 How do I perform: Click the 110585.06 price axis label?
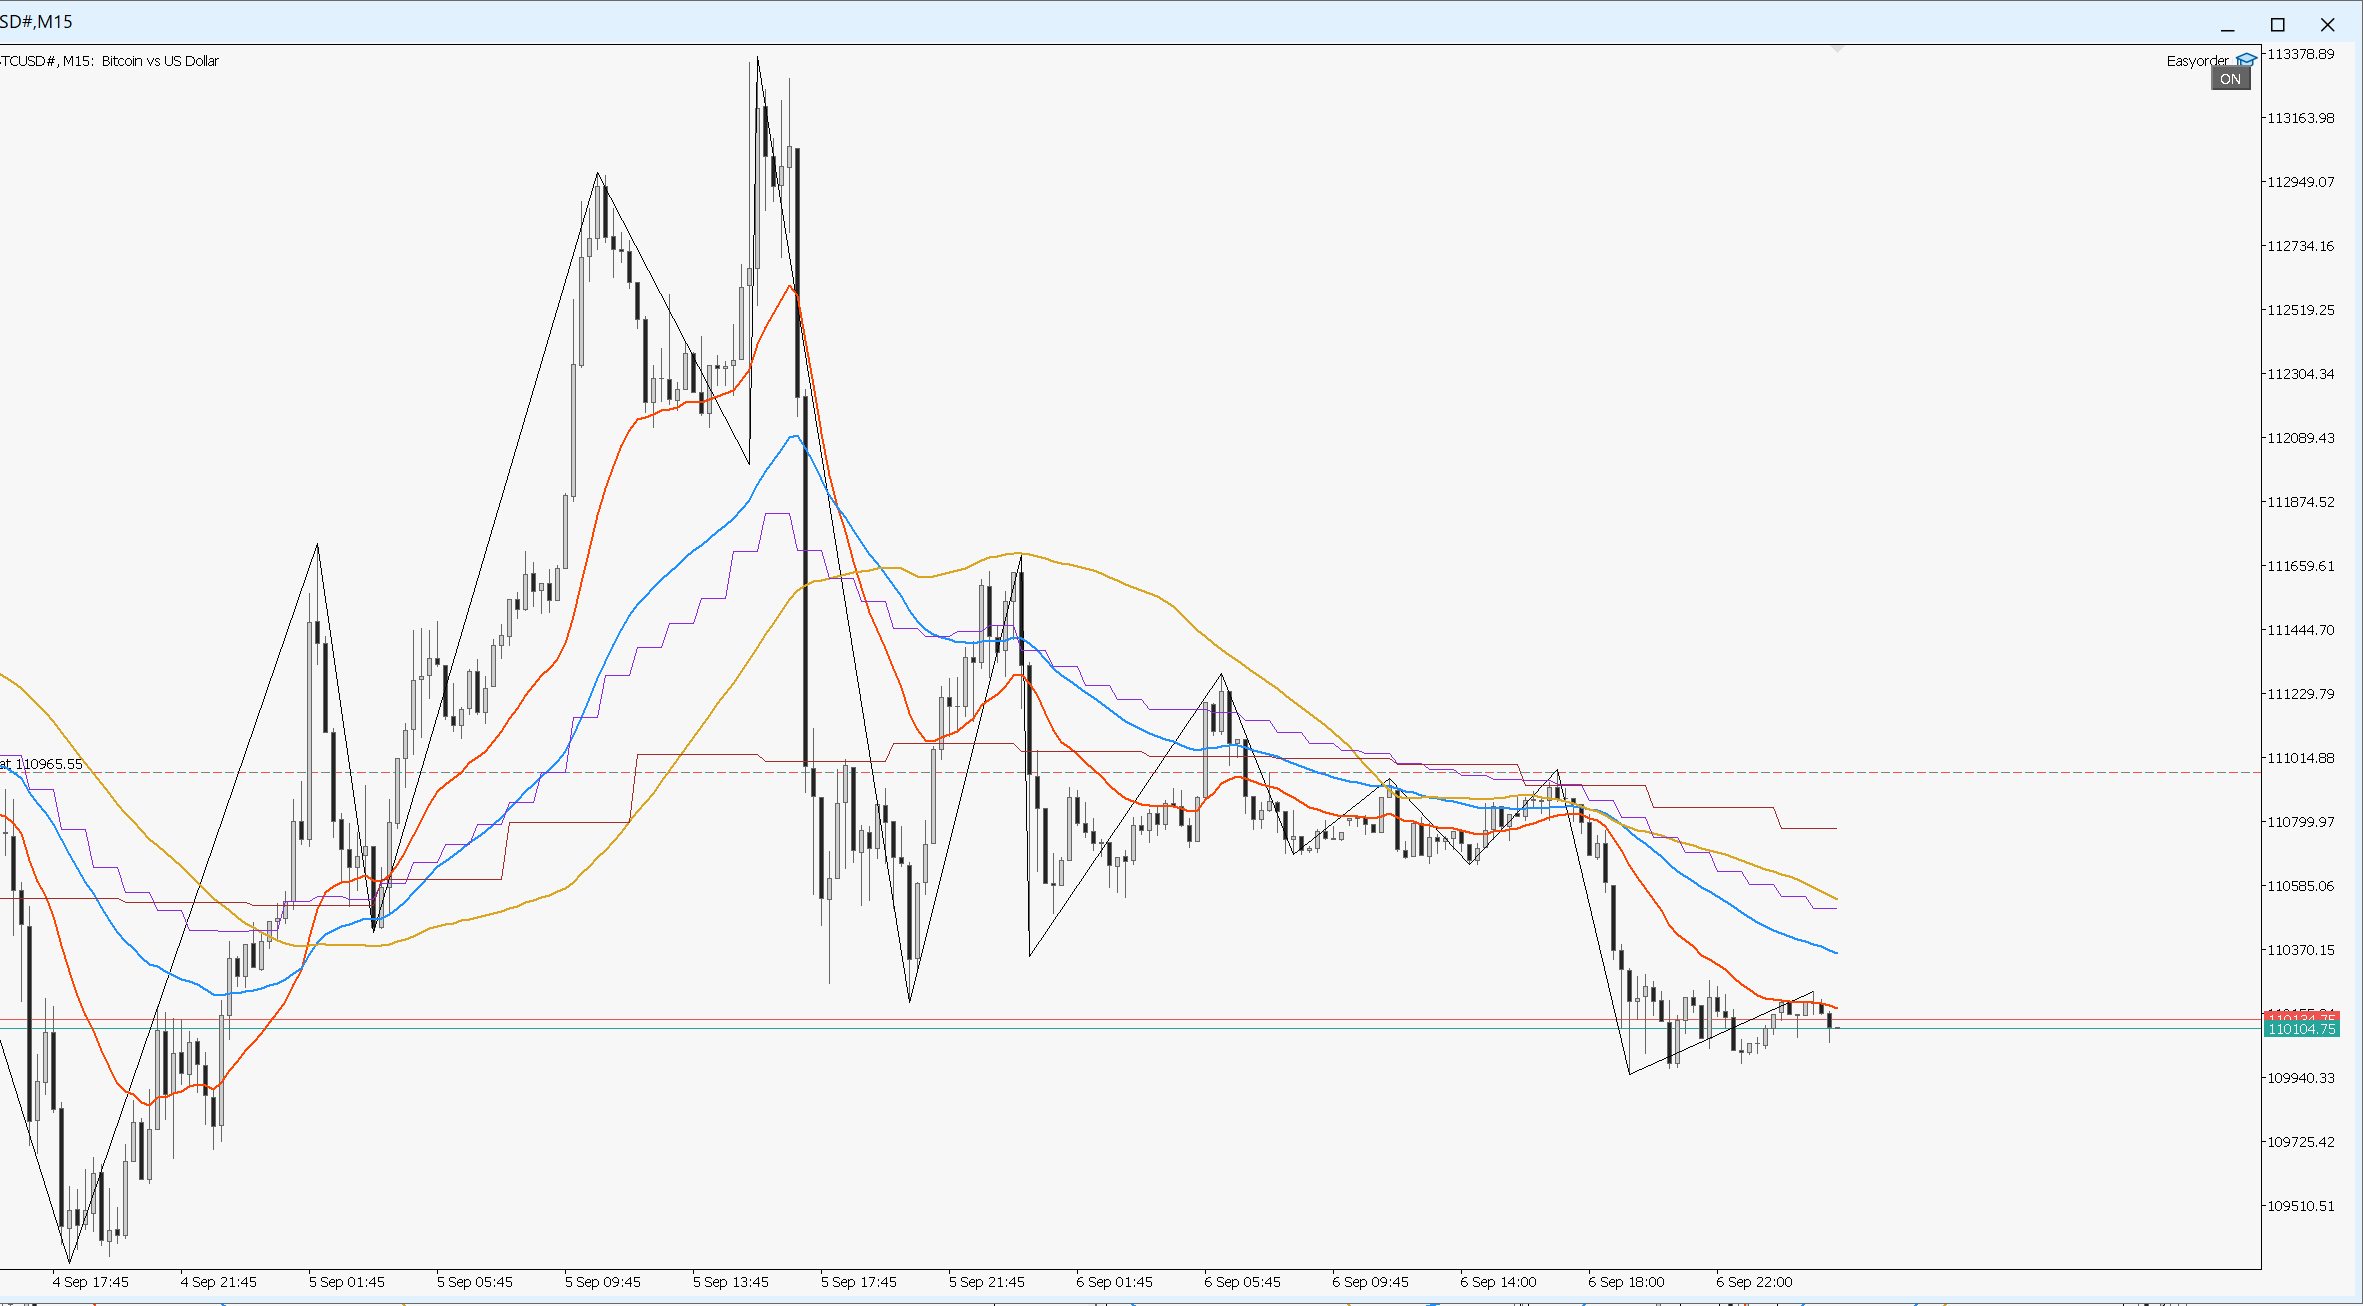(2300, 886)
